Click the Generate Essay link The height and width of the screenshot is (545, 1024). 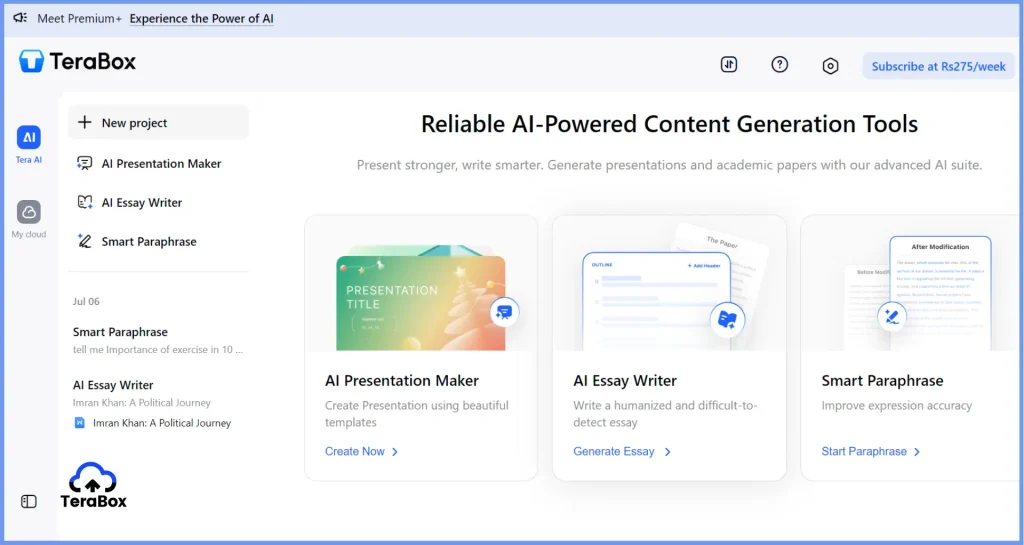pos(614,451)
